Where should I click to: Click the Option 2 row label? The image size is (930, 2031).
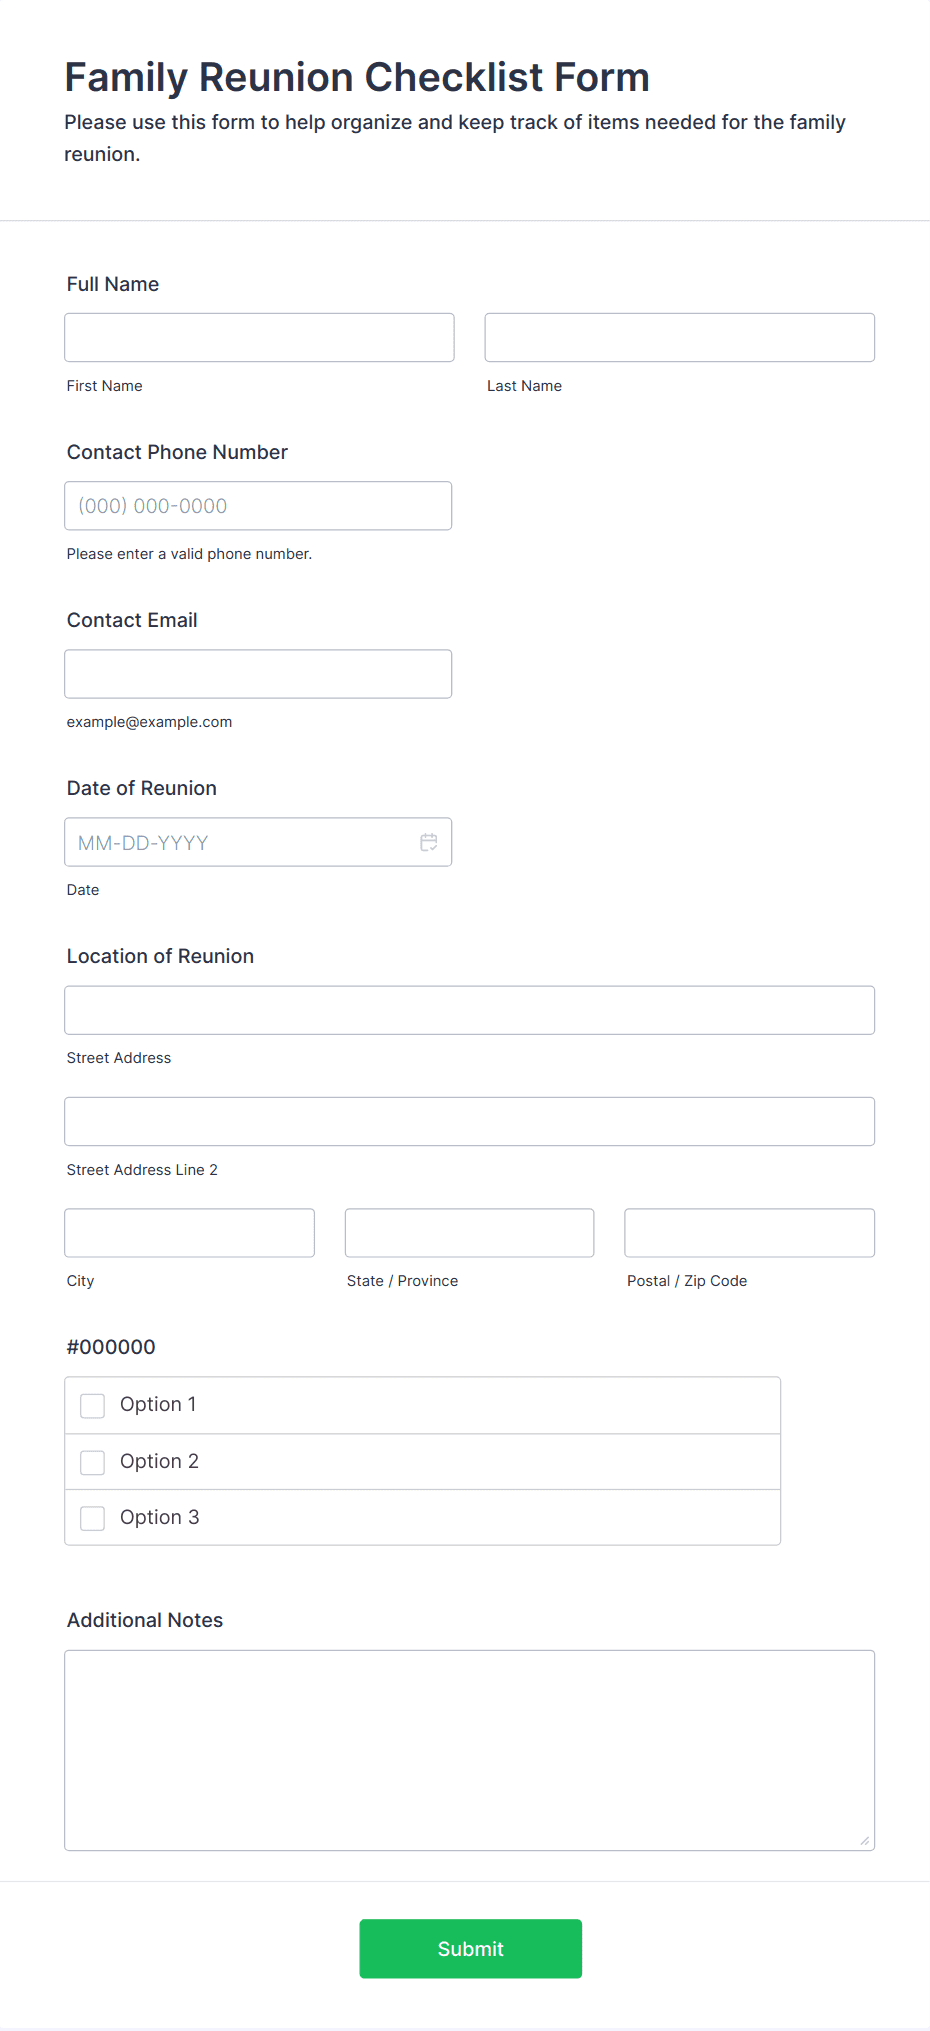(x=159, y=1461)
